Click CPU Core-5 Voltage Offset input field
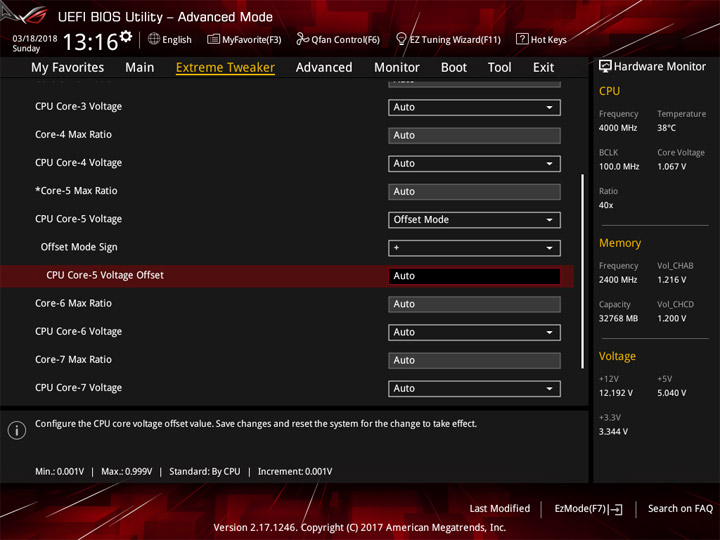Image resolution: width=720 pixels, height=540 pixels. click(x=474, y=276)
